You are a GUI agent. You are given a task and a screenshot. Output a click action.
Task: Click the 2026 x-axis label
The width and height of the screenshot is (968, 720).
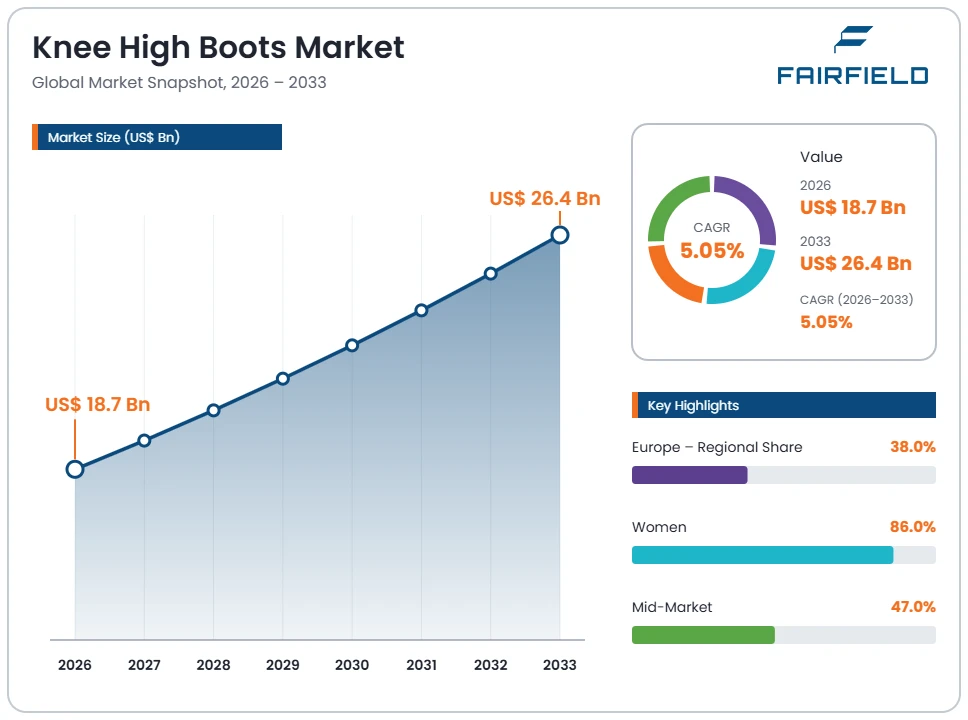point(75,665)
